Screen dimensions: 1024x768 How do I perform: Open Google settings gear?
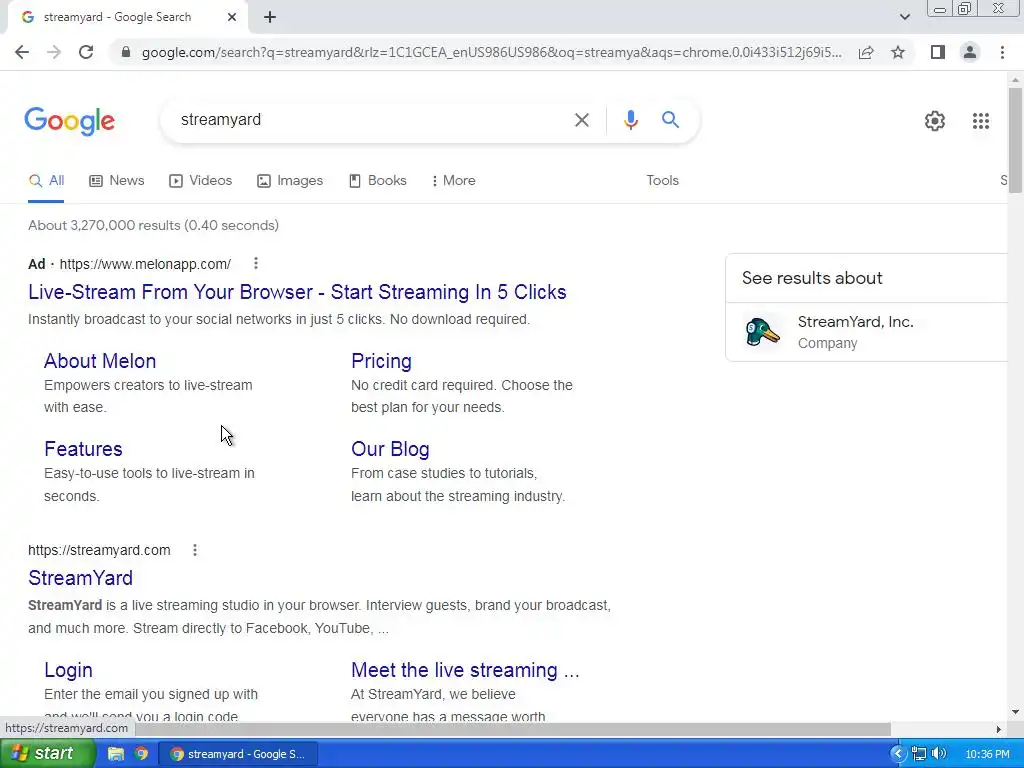935,121
